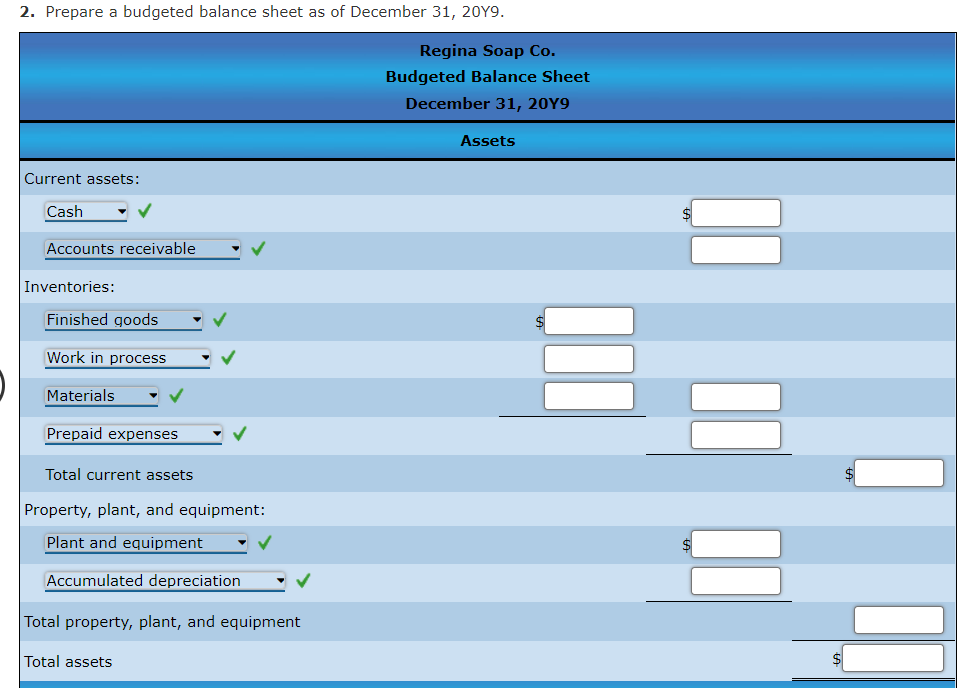
Task: Click the Work in process amount field
Action: click(588, 358)
